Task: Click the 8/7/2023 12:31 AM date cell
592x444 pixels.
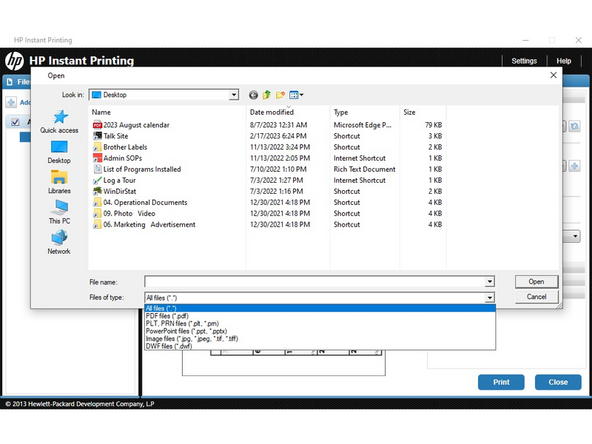Action: 279,125
